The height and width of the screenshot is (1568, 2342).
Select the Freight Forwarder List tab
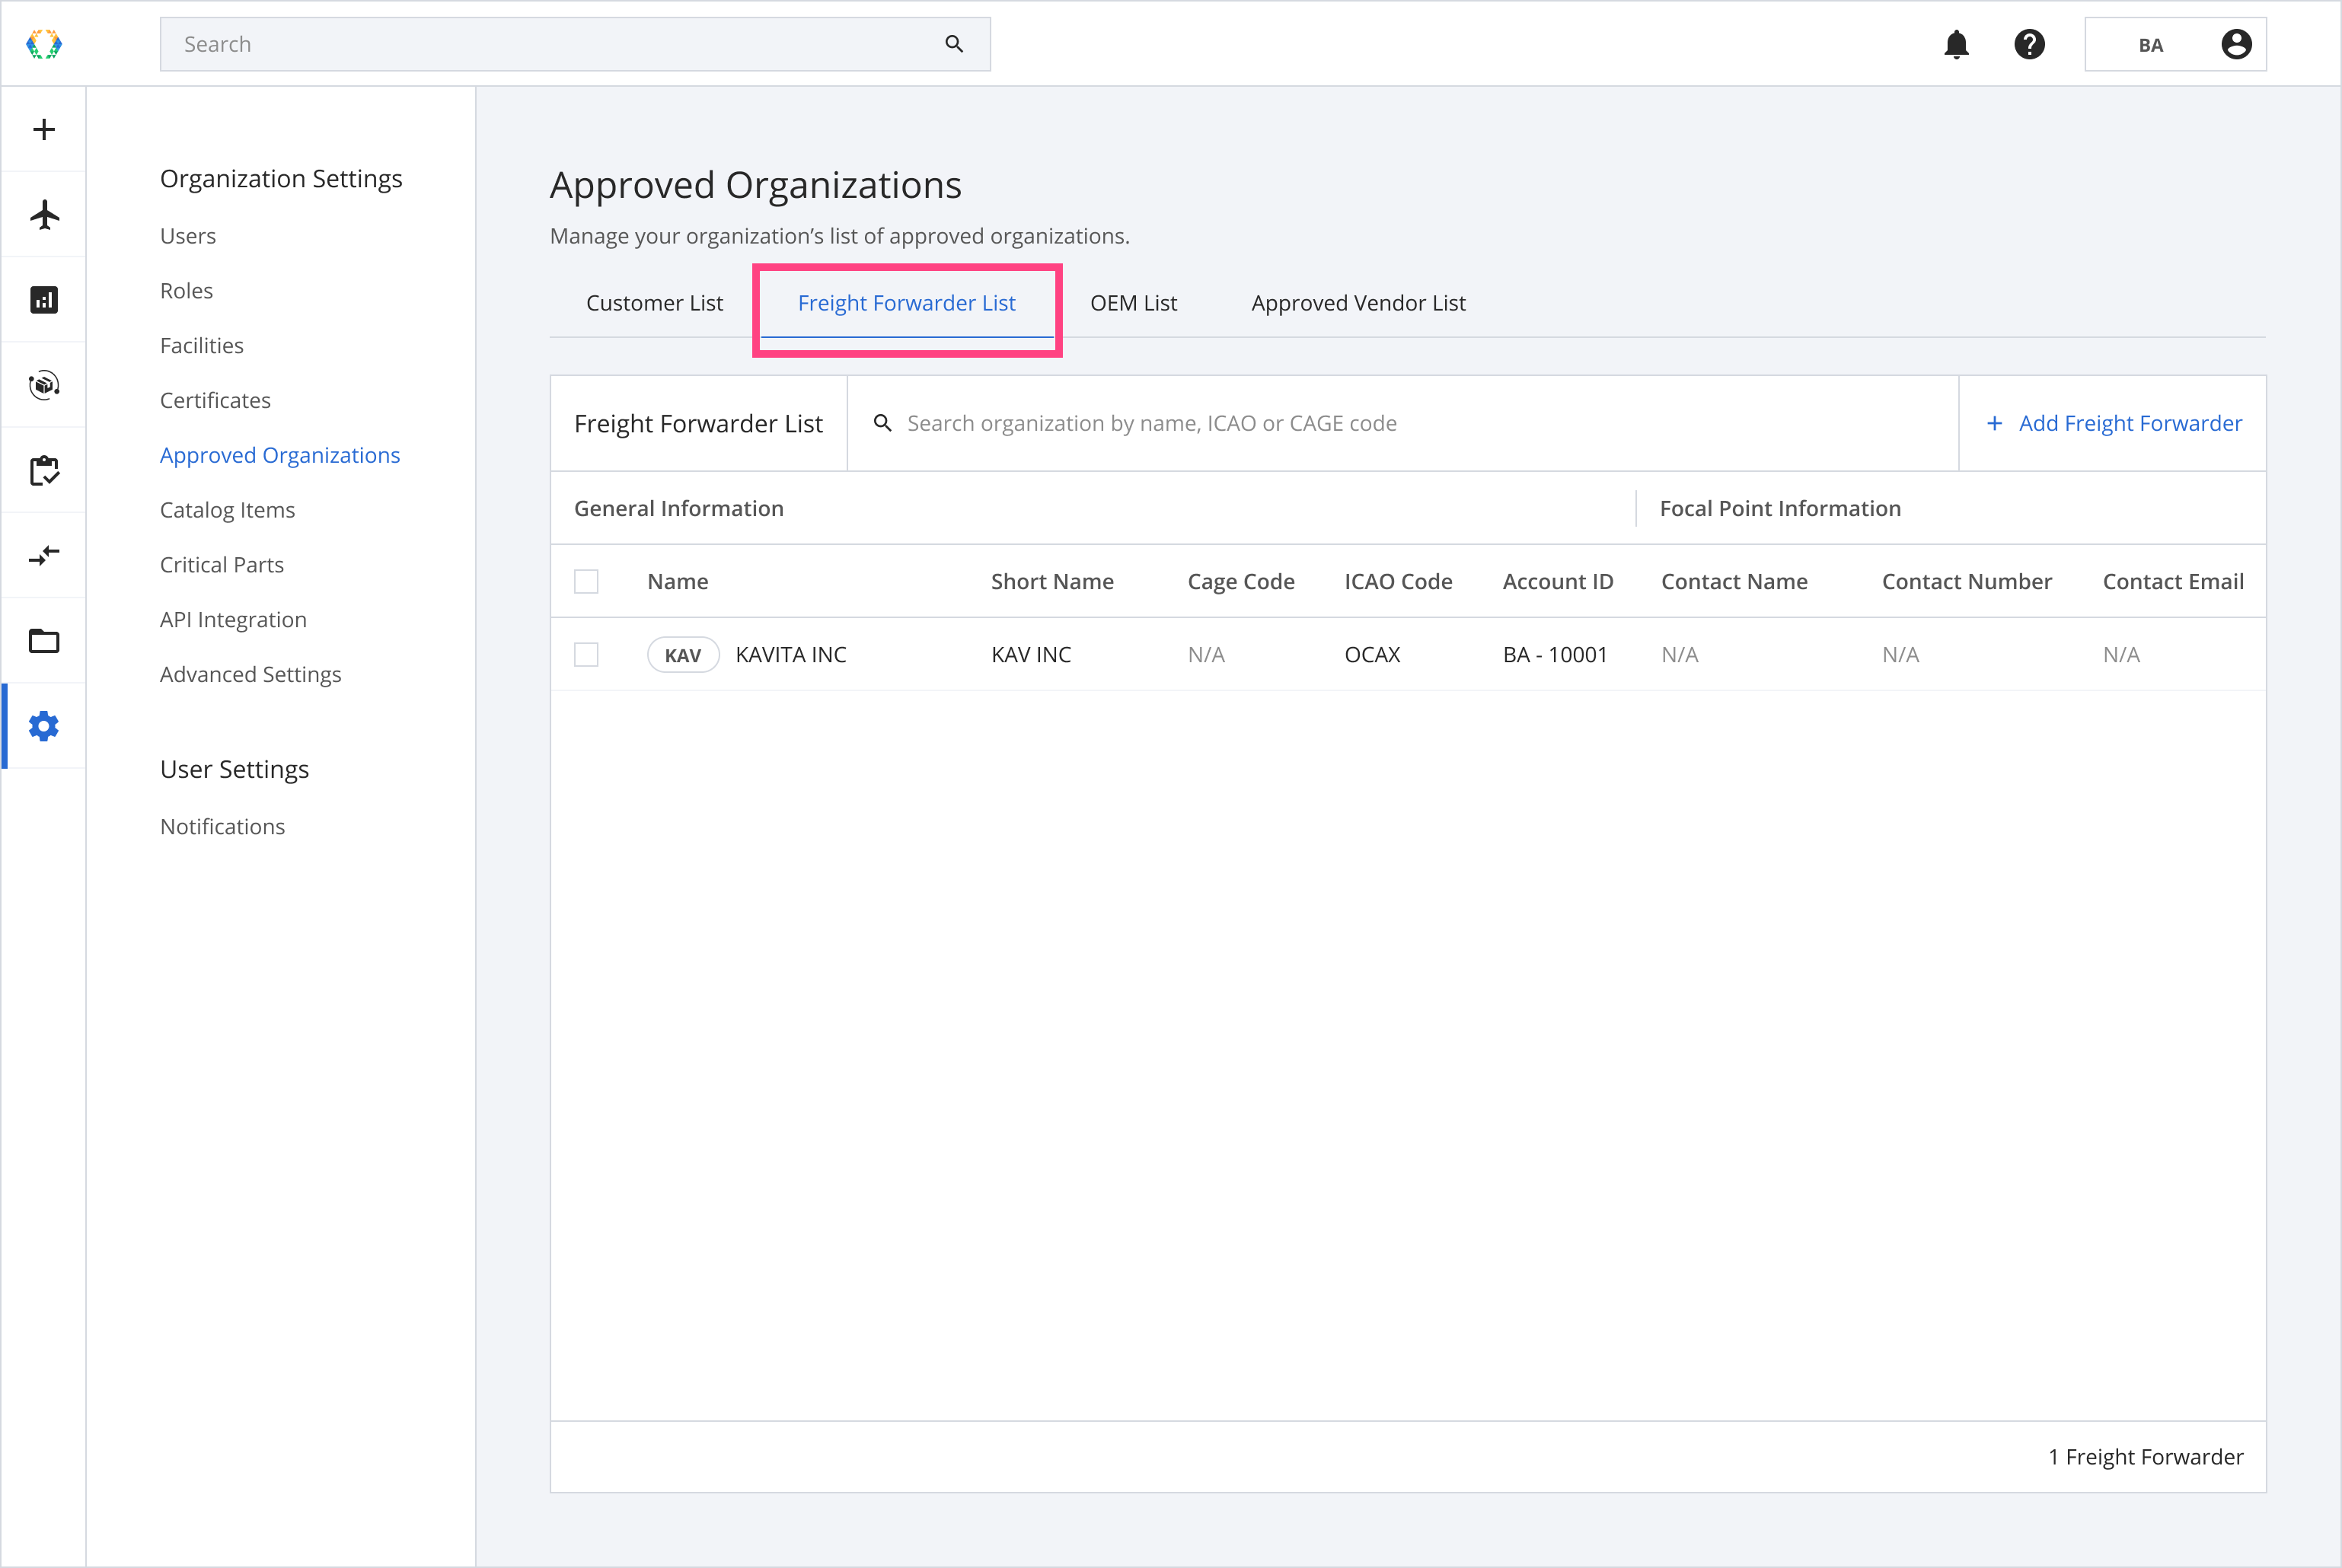coord(906,303)
